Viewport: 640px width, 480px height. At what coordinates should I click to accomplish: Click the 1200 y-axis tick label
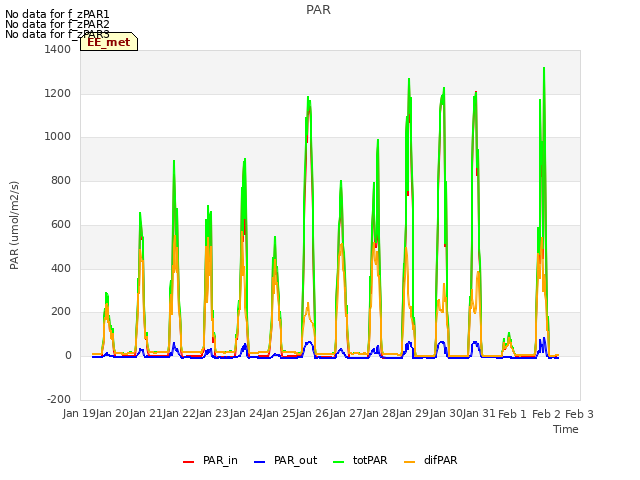(58, 93)
